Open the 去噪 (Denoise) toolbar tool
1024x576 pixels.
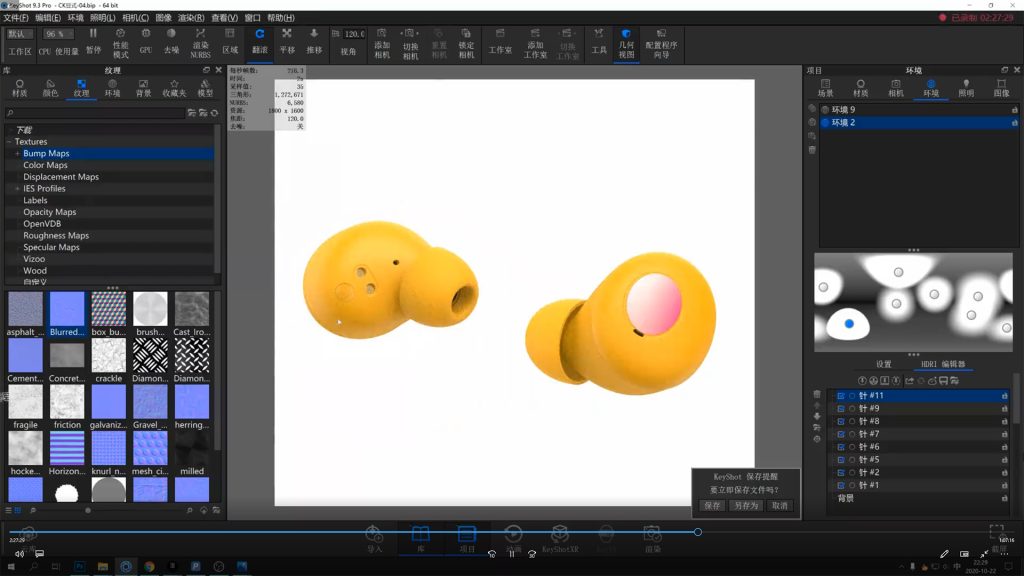pos(171,40)
